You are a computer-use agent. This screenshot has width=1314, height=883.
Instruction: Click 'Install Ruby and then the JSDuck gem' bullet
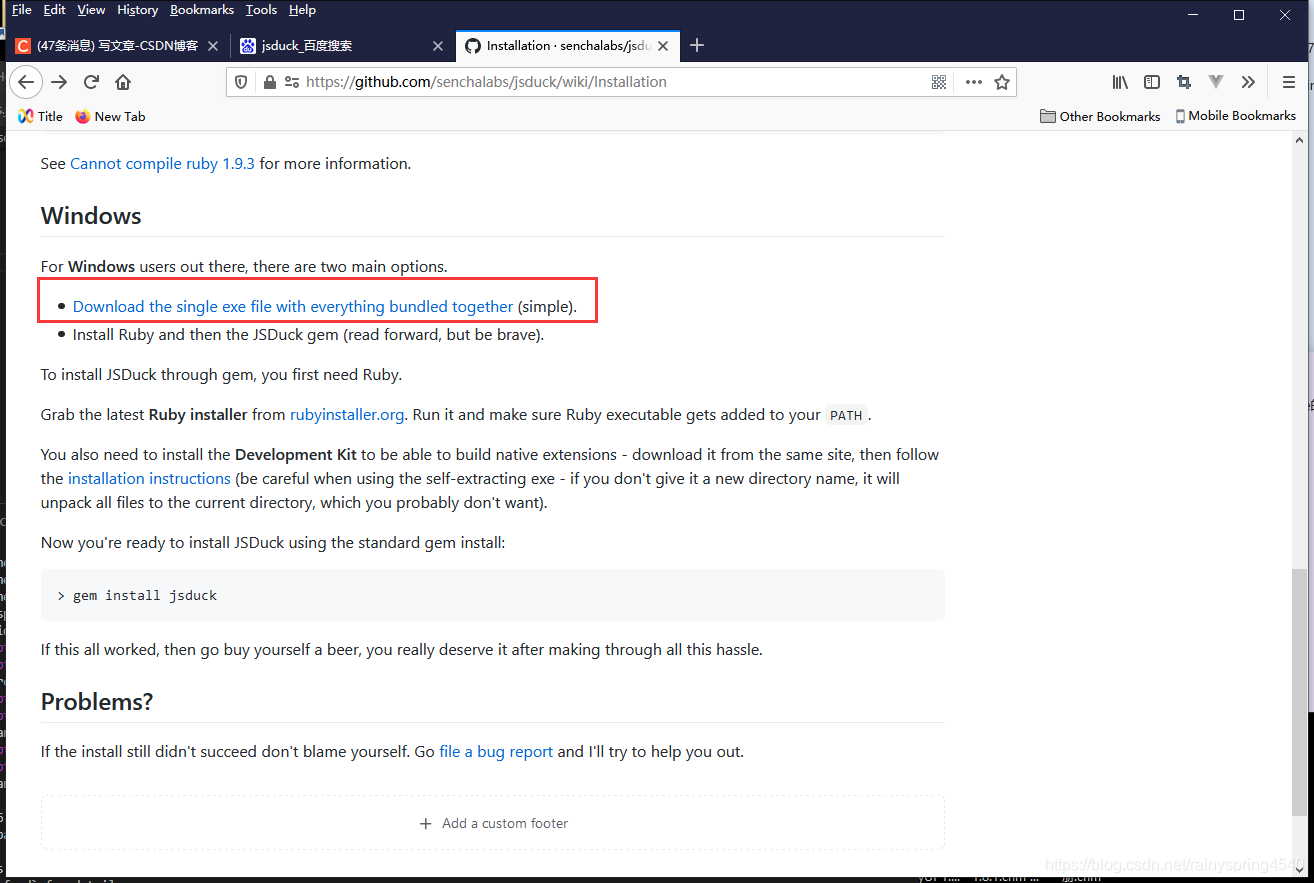pos(308,334)
